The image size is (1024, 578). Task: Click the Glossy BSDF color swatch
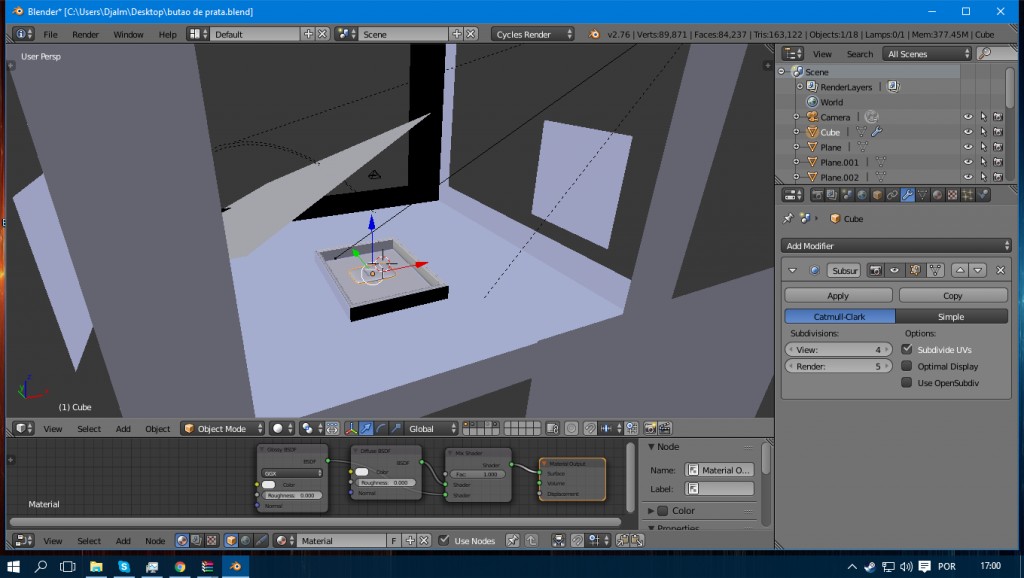tap(269, 485)
